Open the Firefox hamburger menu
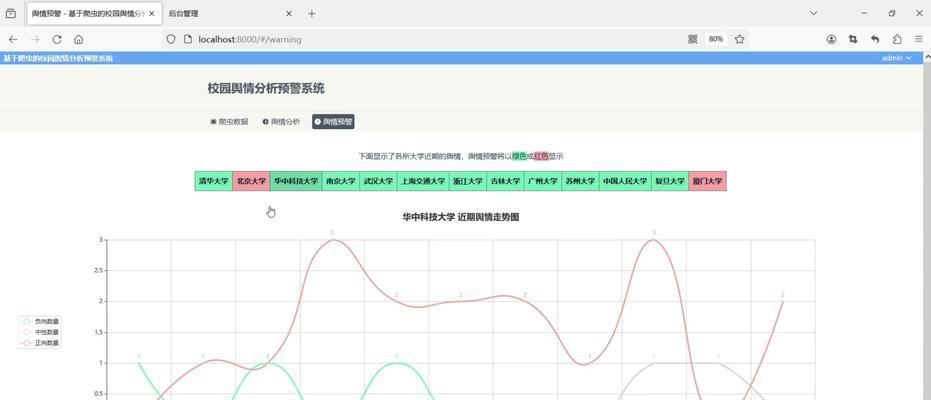The image size is (931, 400). pos(919,39)
